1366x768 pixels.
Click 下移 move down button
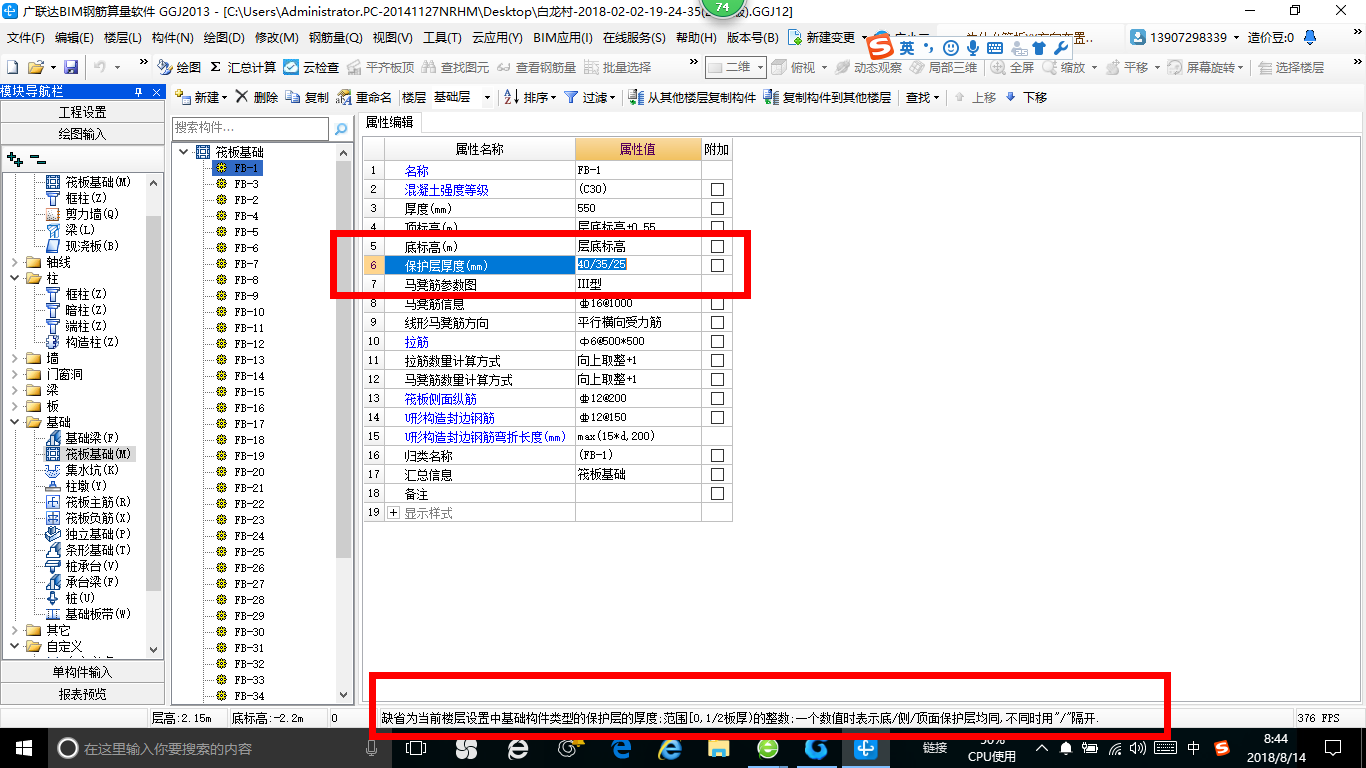pos(1026,97)
